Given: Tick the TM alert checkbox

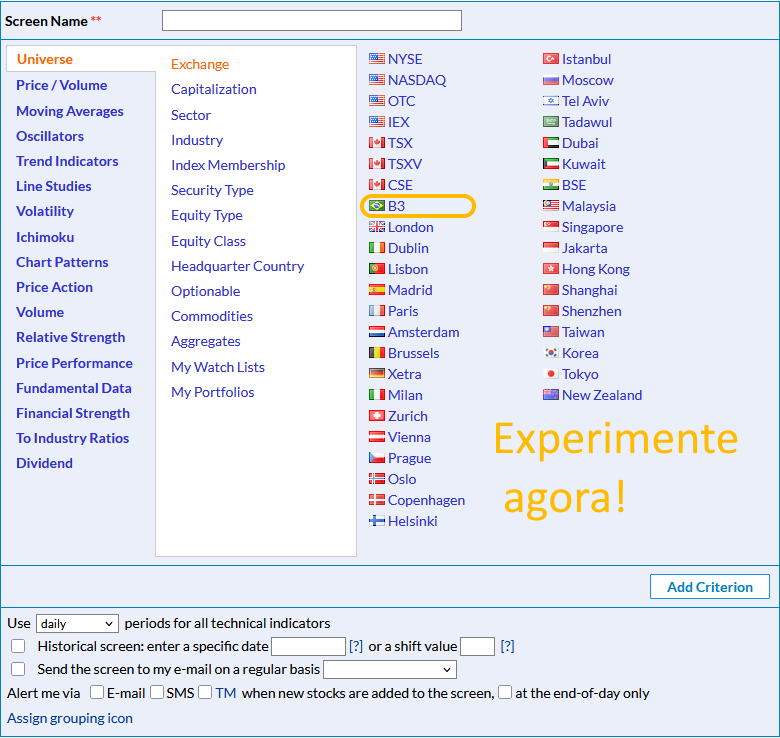Looking at the screenshot, I should click(x=205, y=692).
